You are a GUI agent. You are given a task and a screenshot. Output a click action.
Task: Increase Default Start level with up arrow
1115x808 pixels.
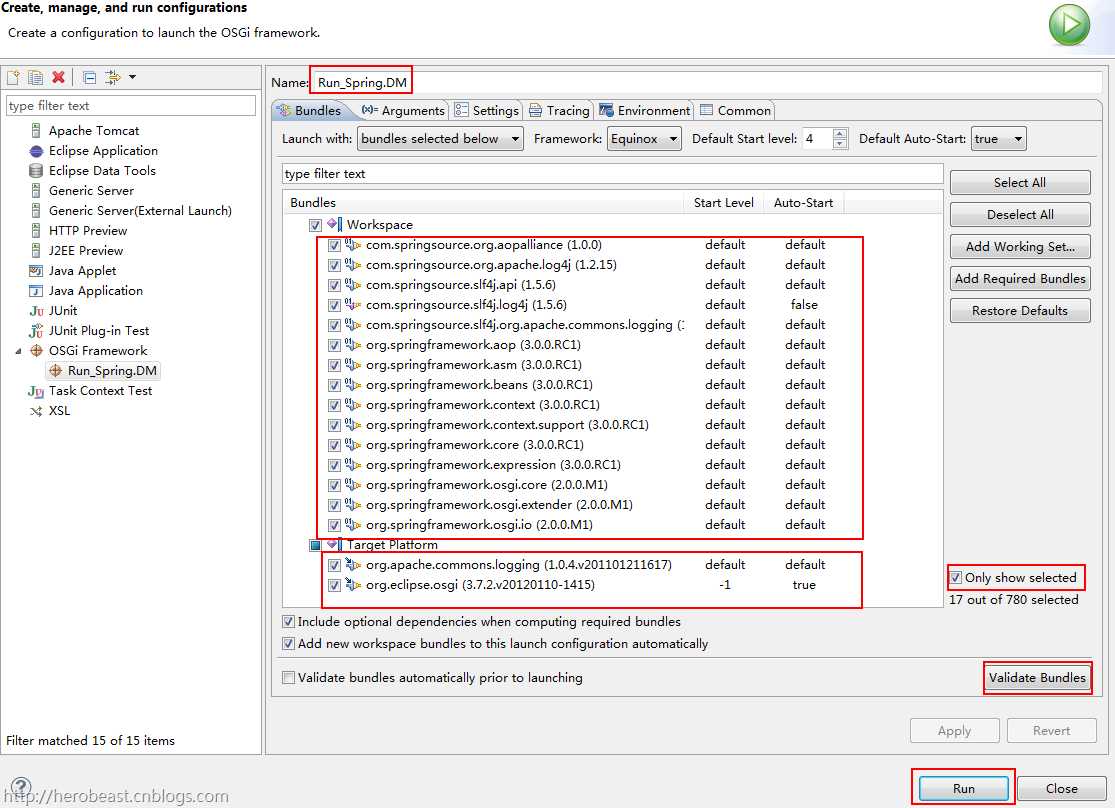(840, 133)
